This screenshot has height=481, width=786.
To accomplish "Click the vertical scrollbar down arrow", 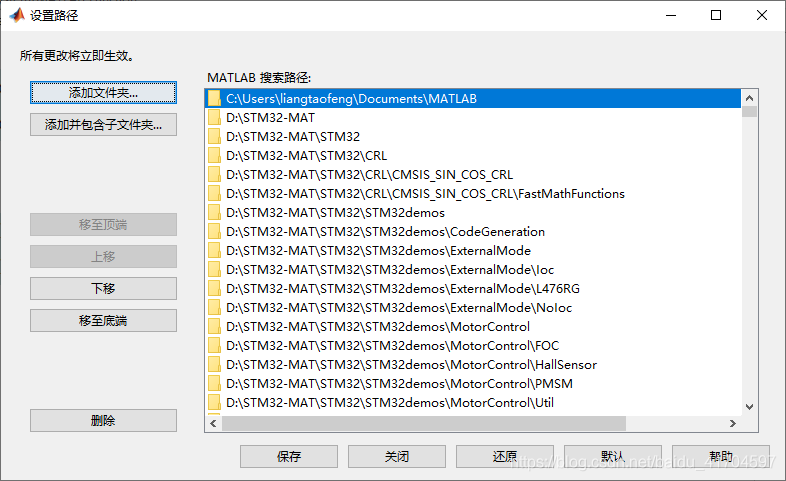I will click(x=749, y=407).
